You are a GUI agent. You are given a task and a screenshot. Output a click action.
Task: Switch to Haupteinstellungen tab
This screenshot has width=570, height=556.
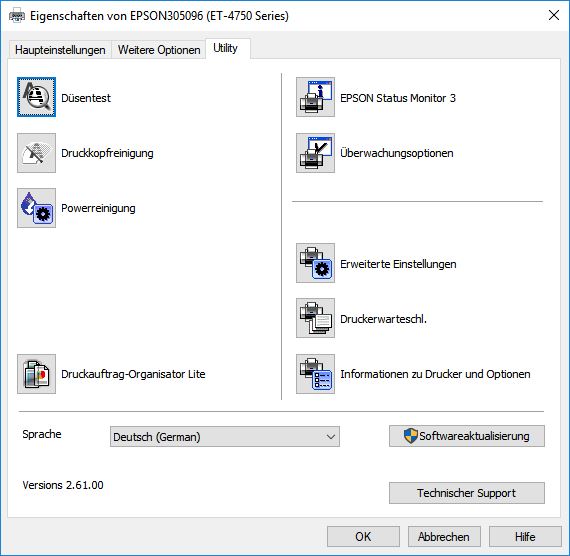point(60,50)
